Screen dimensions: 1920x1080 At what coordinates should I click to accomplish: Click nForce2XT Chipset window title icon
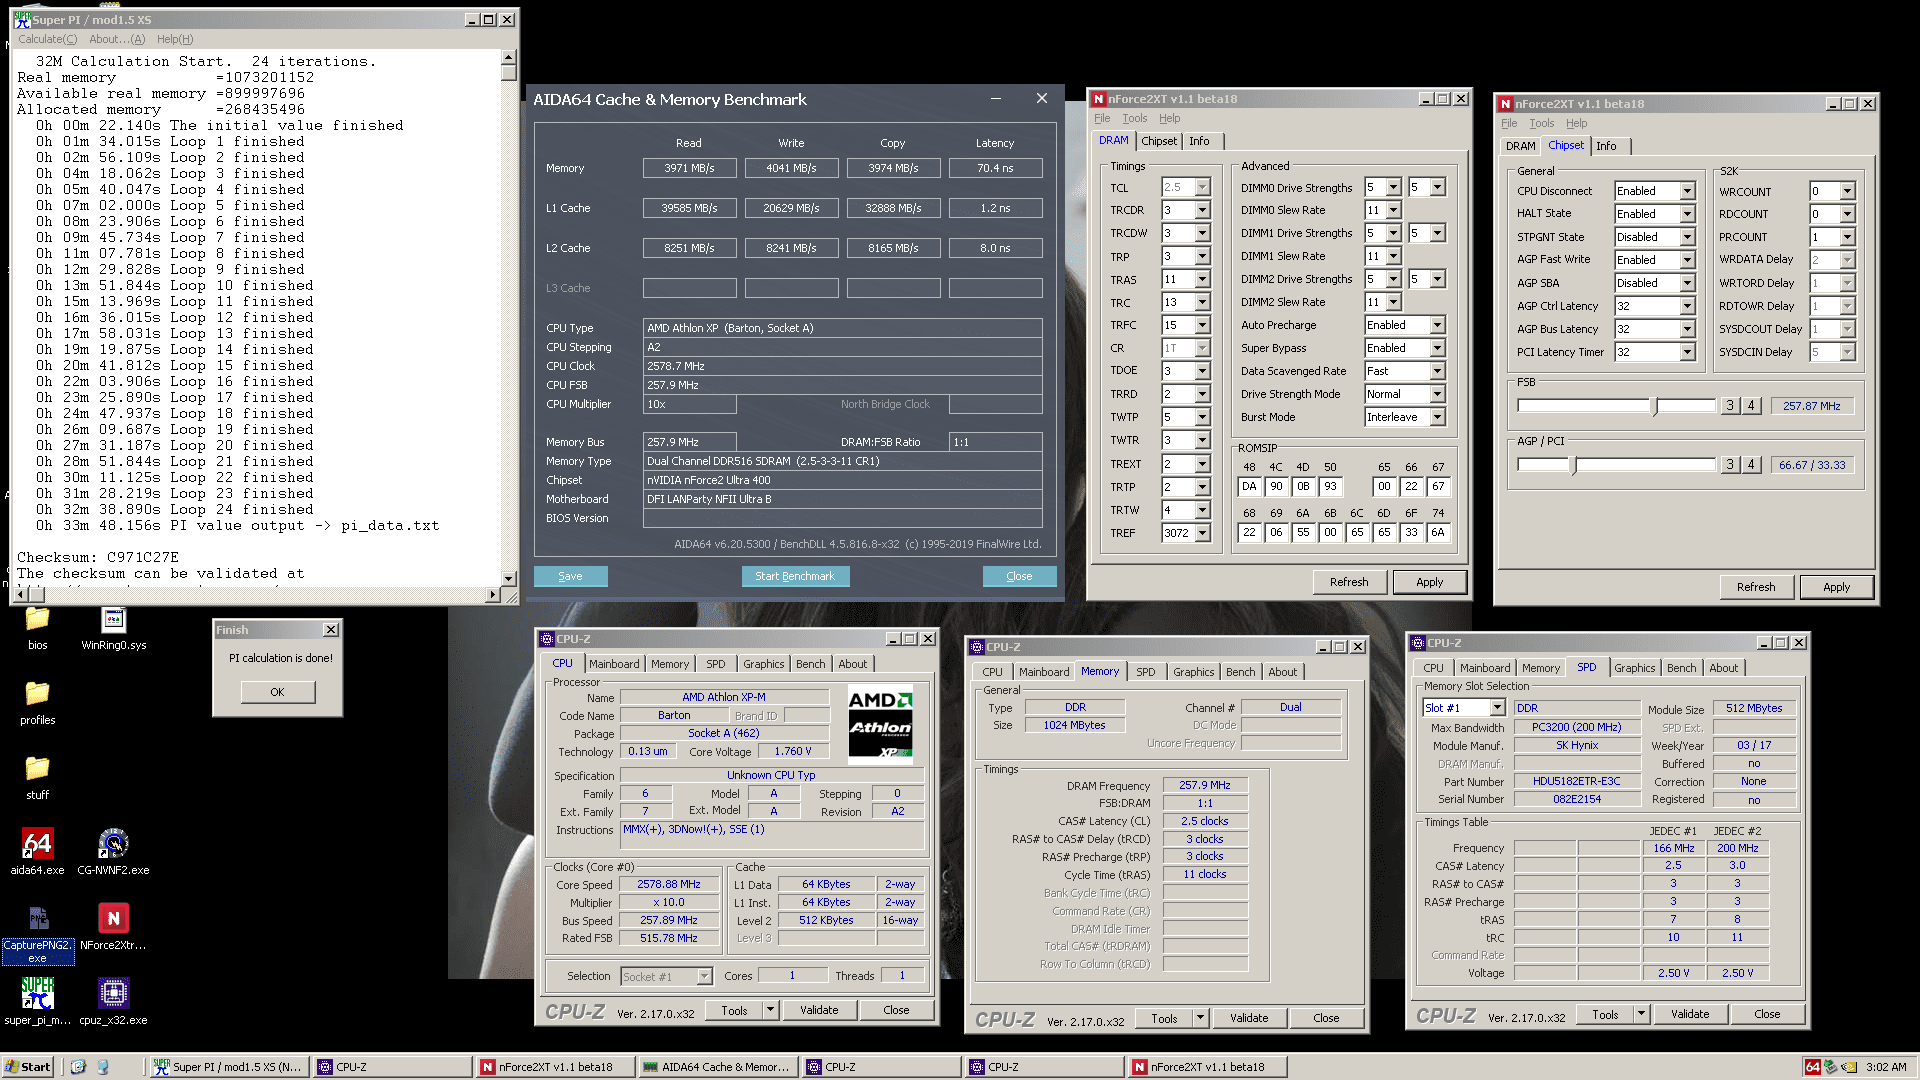[x=1505, y=104]
